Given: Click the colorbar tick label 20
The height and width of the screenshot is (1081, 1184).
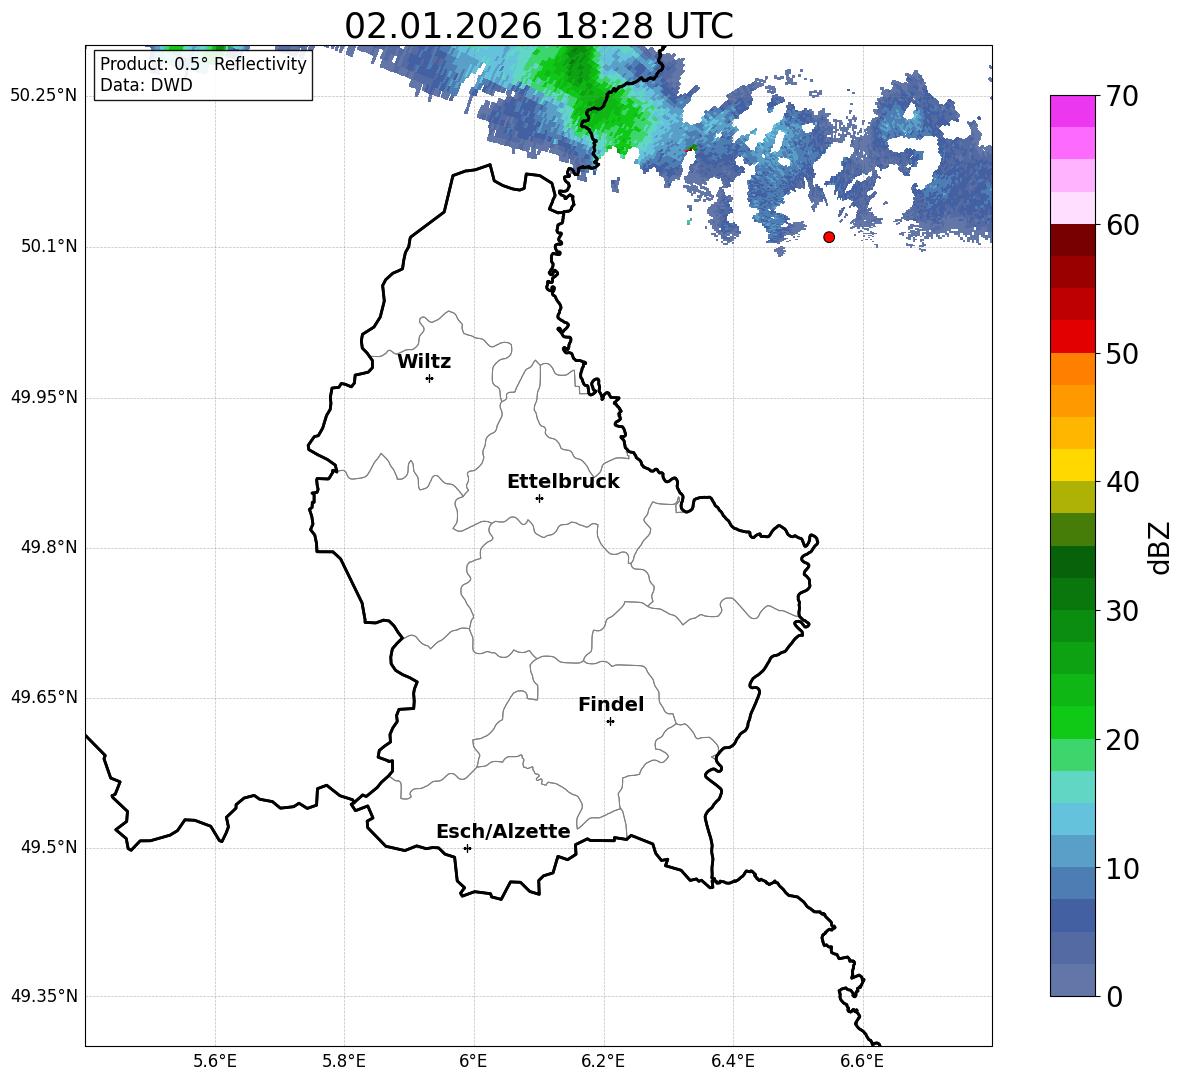Looking at the screenshot, I should click(1122, 740).
